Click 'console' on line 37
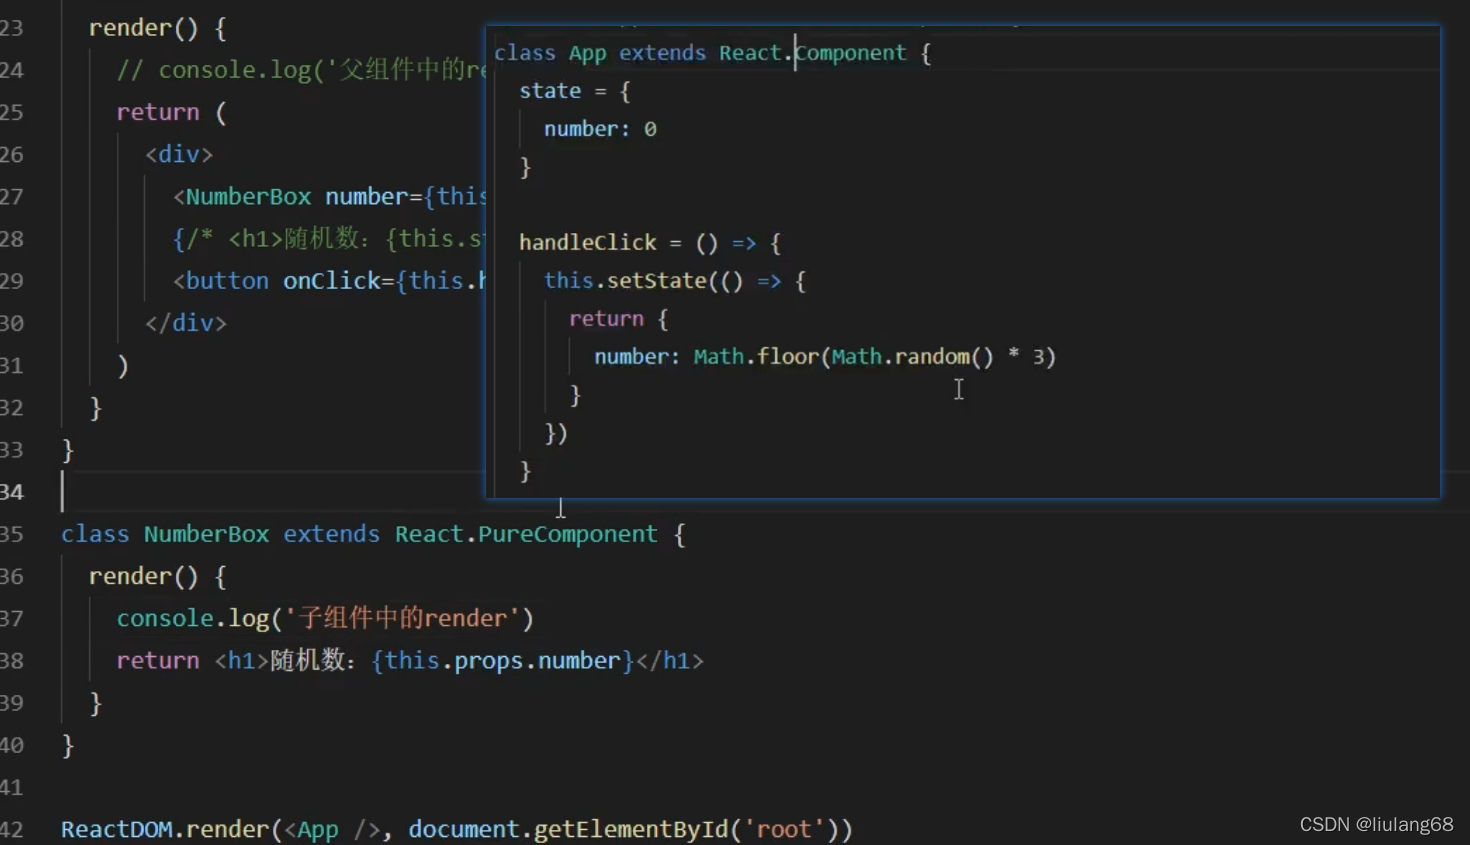Image resolution: width=1470 pixels, height=845 pixels. [165, 618]
